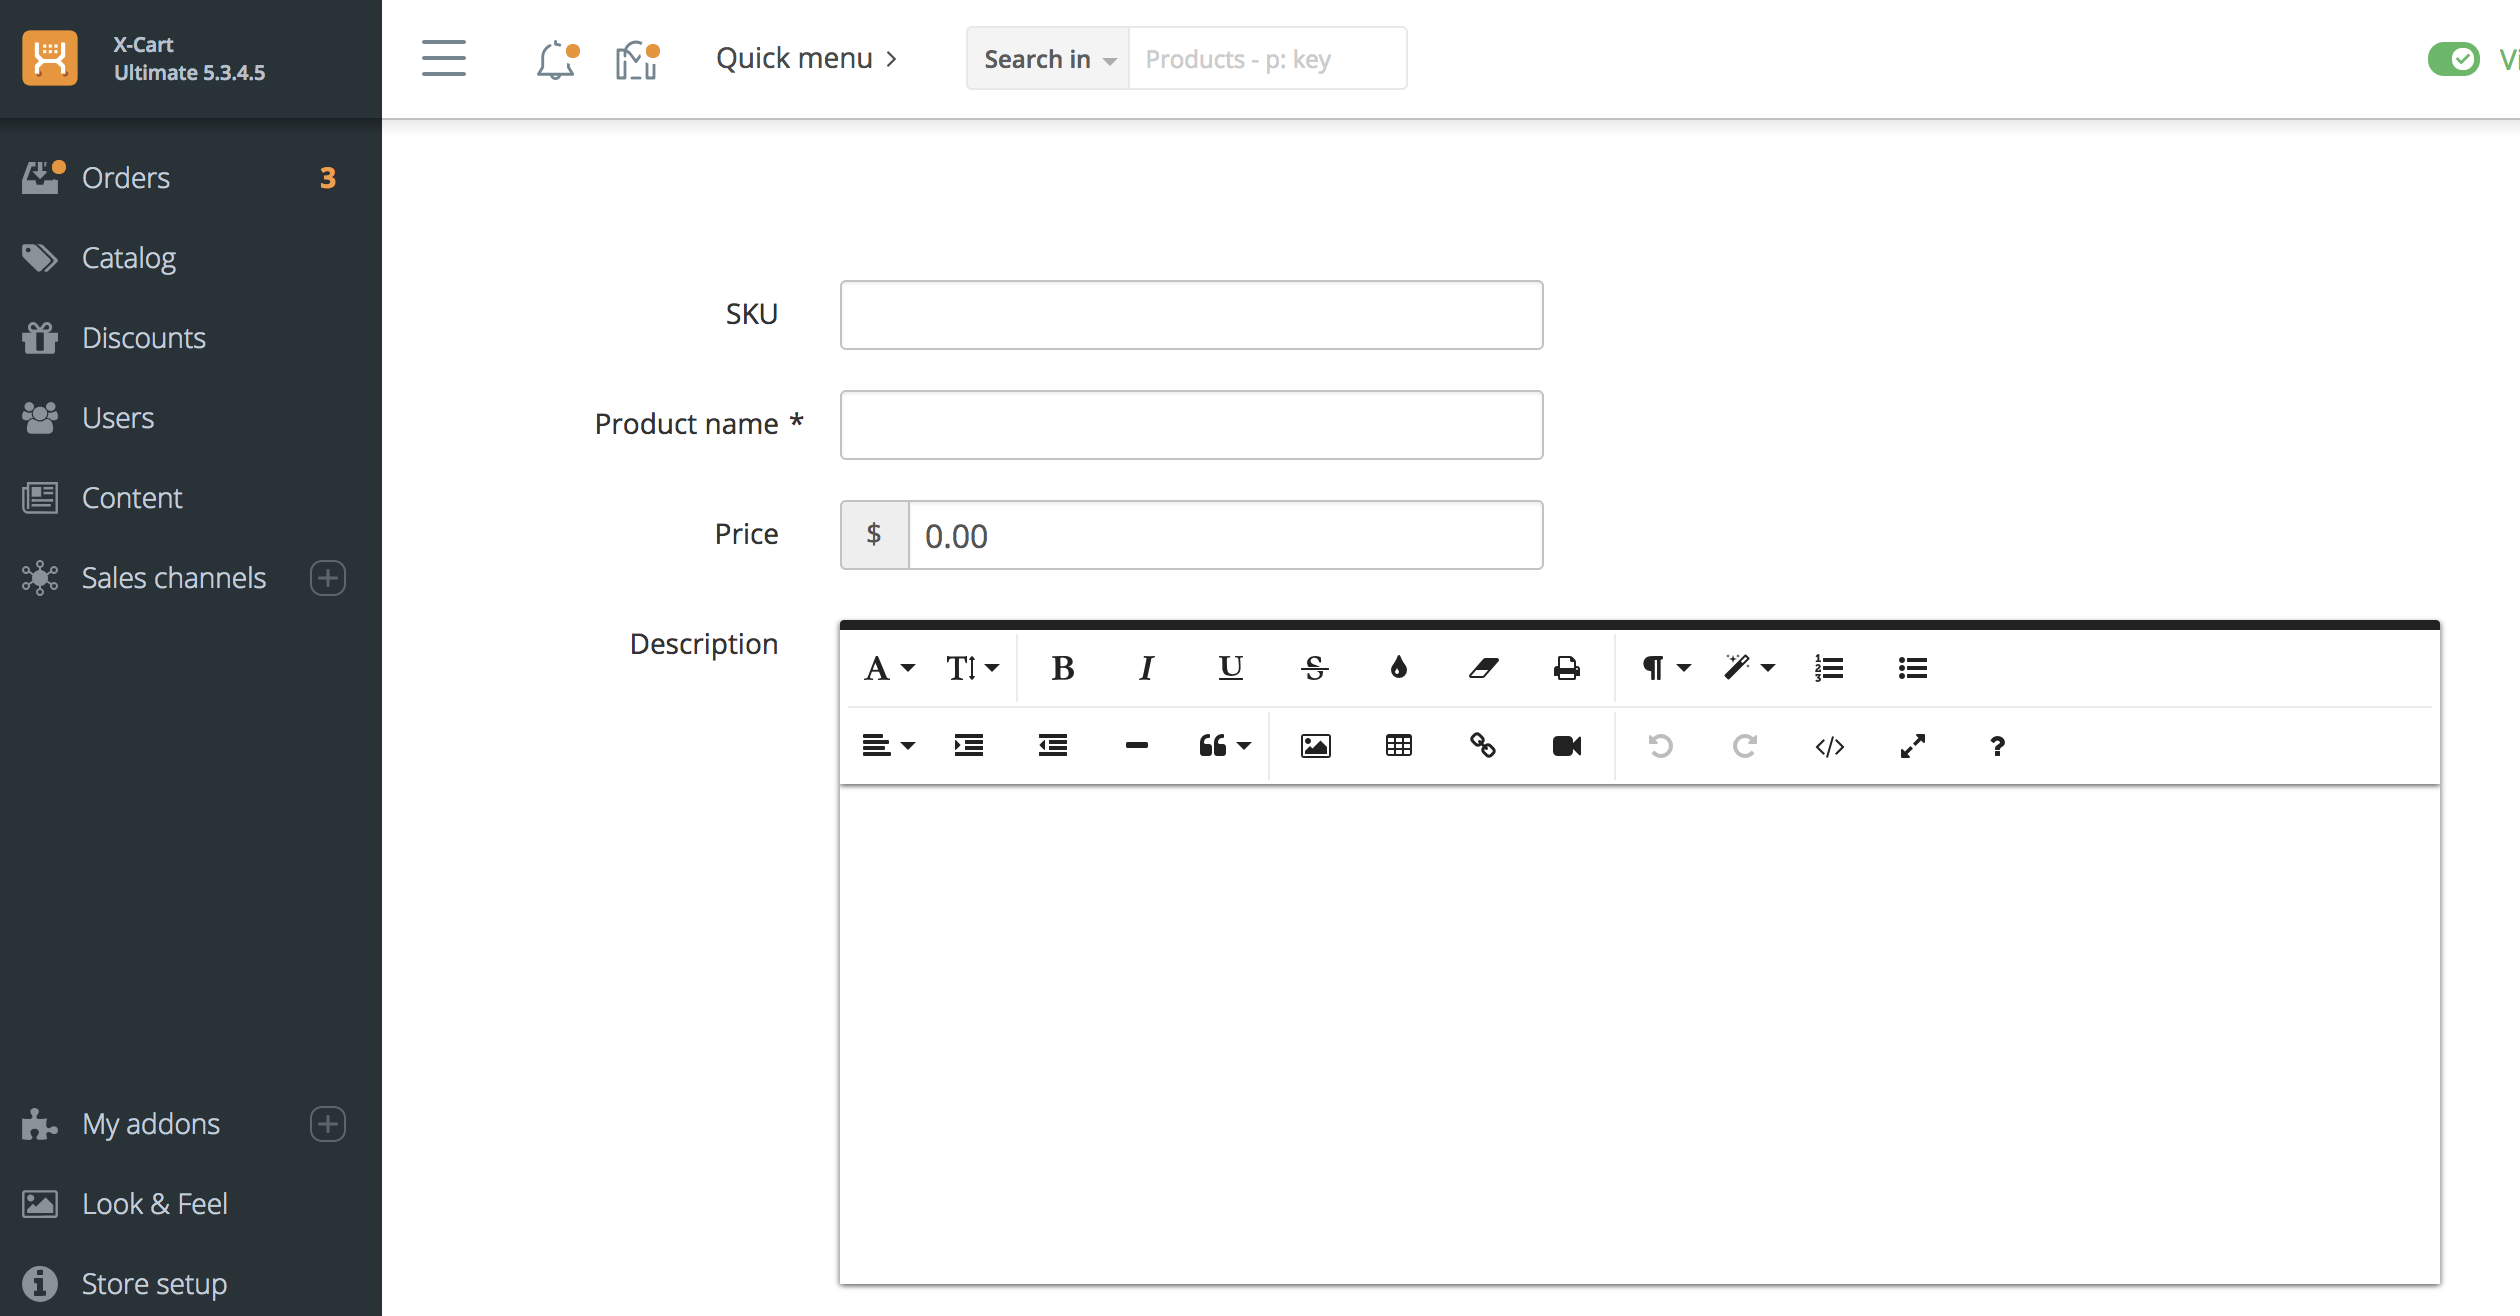Toggle fullscreen editor mode

(x=1912, y=746)
